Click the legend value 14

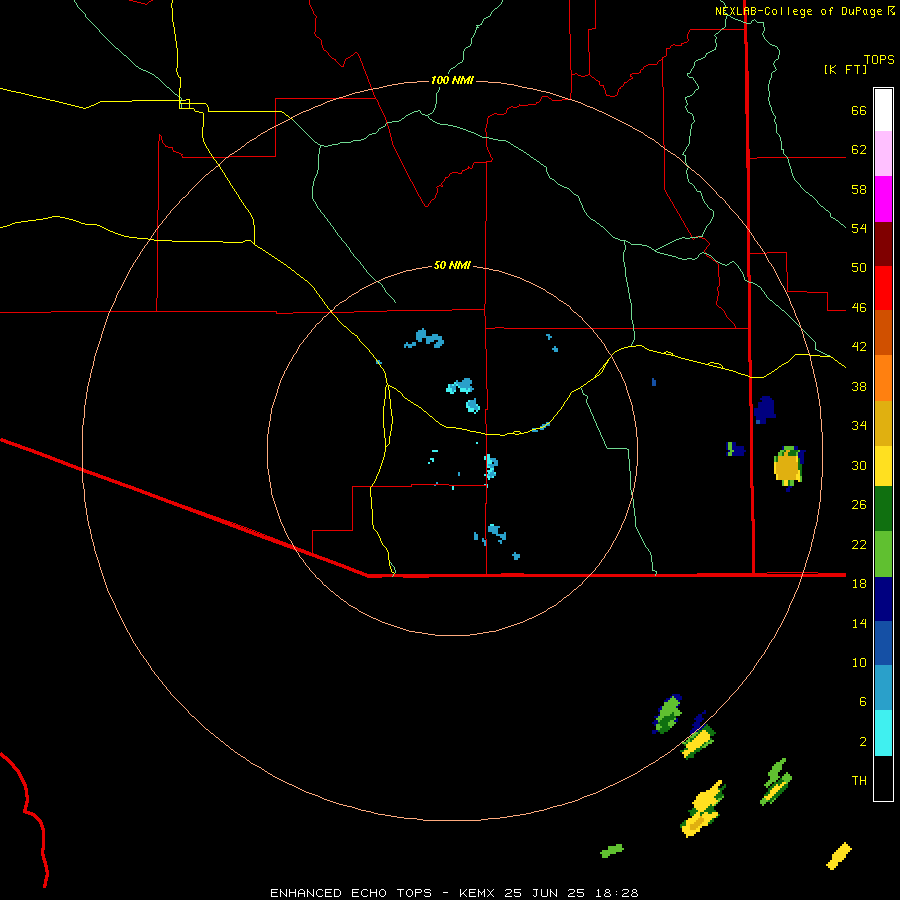tap(859, 623)
